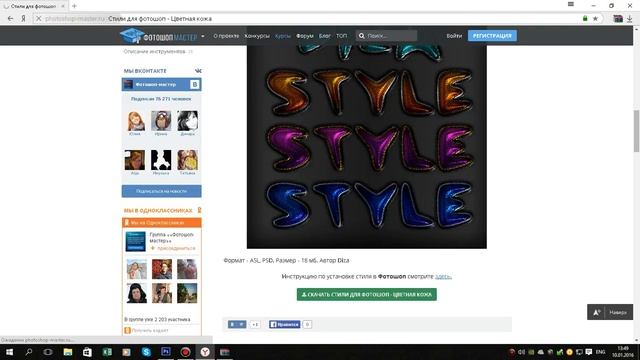Close the 'Стили для фотошоп' tab

[63, 6]
